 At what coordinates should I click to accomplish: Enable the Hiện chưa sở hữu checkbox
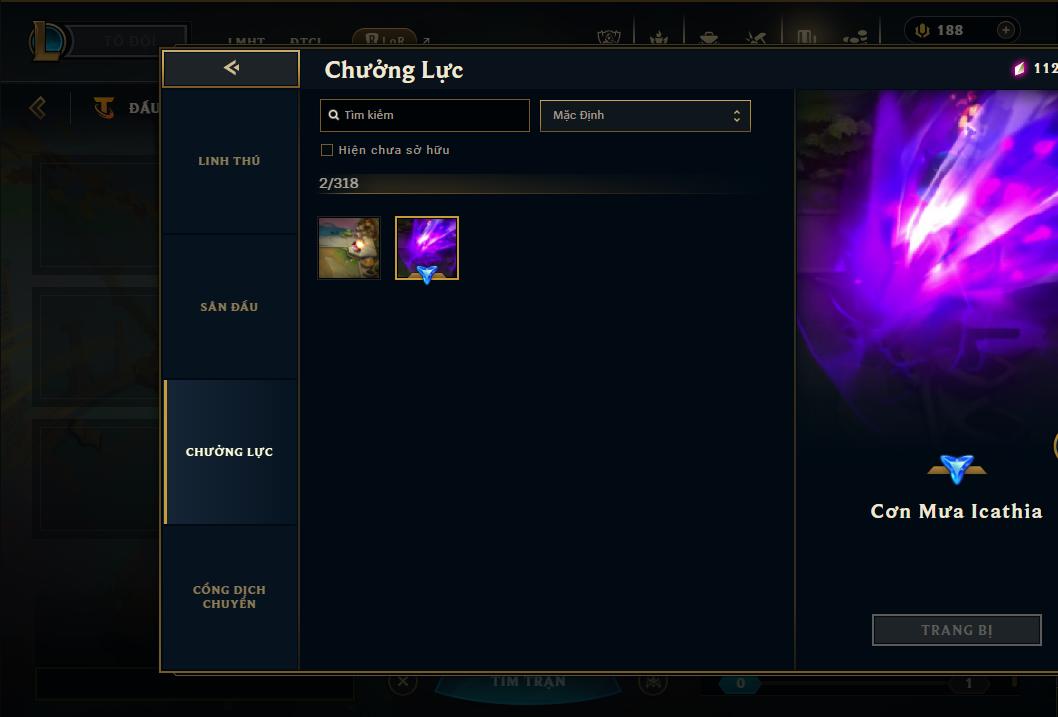(327, 150)
